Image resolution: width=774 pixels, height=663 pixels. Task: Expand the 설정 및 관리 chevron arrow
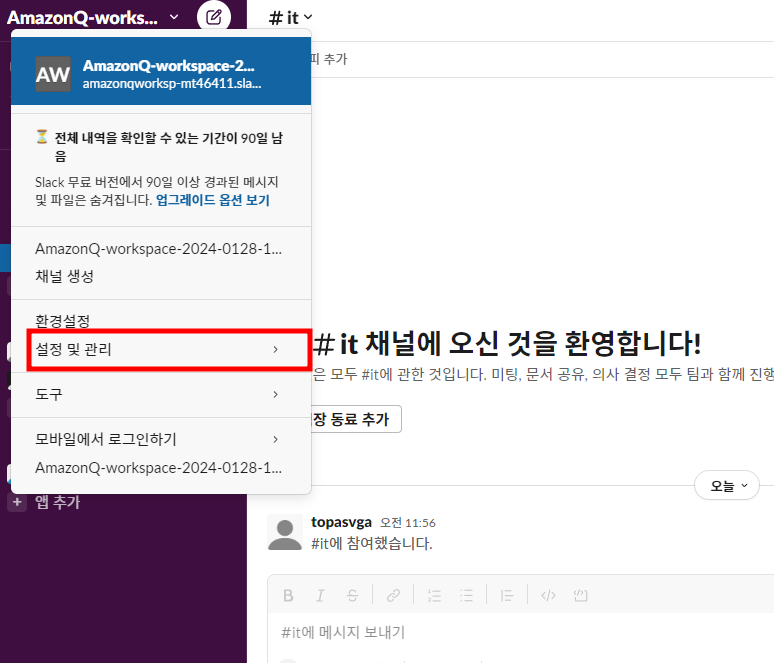tap(275, 350)
